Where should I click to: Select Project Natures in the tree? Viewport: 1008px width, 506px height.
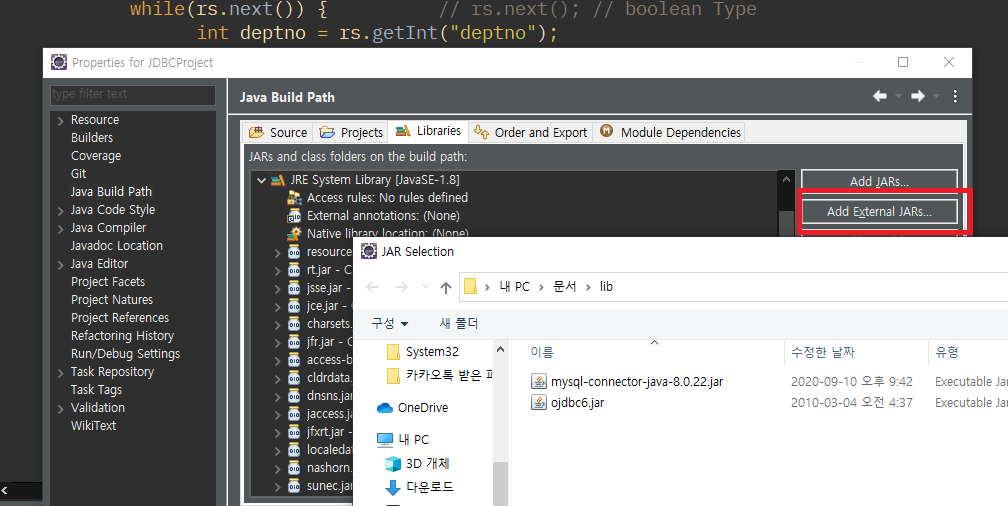[112, 300]
